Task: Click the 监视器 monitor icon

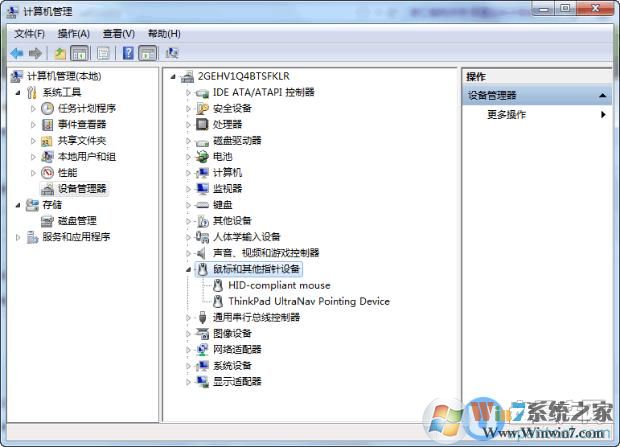Action: 202,189
